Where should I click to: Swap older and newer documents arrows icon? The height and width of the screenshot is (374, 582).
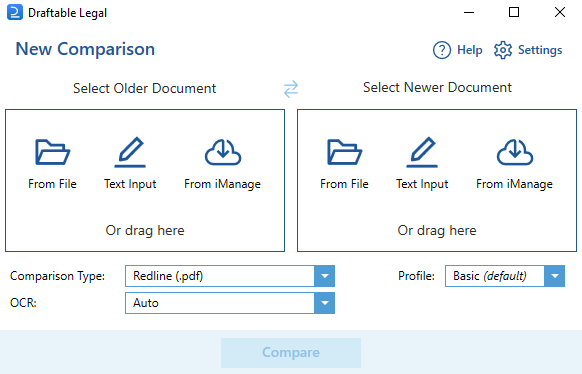click(291, 89)
